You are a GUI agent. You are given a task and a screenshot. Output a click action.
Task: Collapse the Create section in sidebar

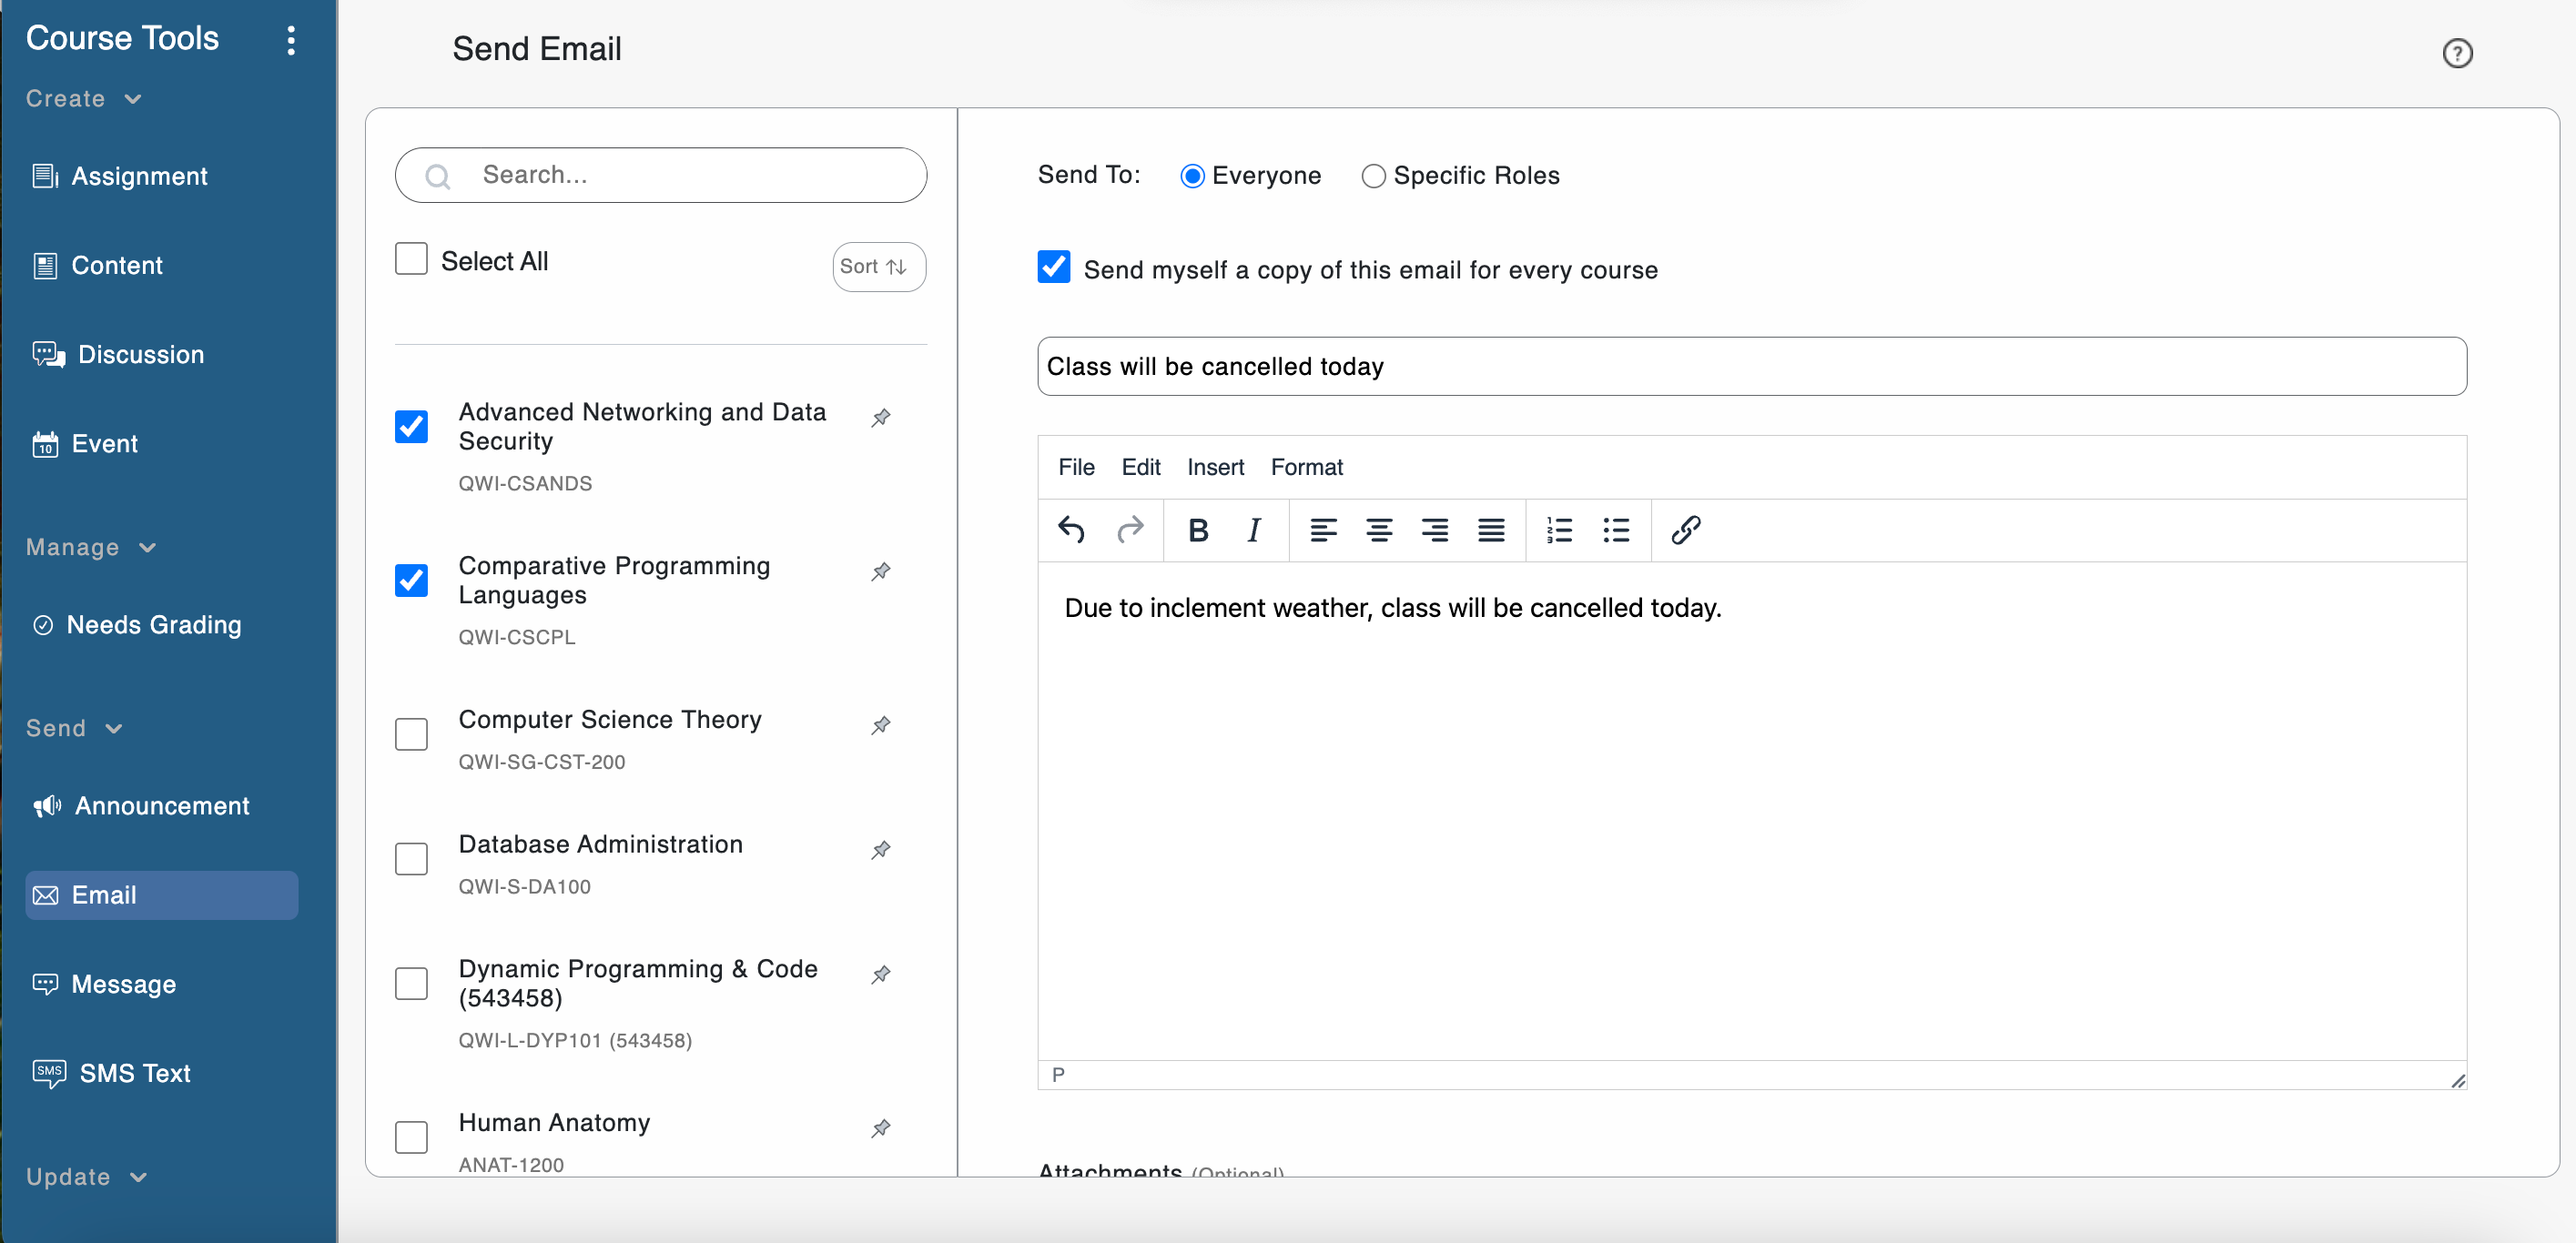pos(133,99)
